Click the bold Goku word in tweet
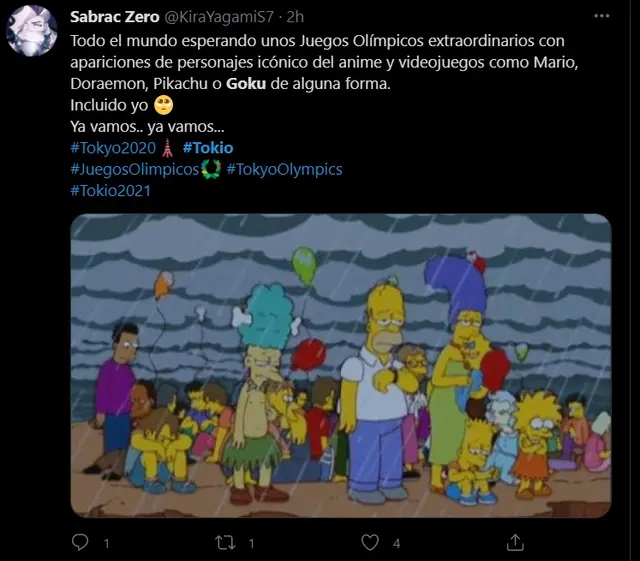Viewport: 640px width, 561px height. click(246, 84)
